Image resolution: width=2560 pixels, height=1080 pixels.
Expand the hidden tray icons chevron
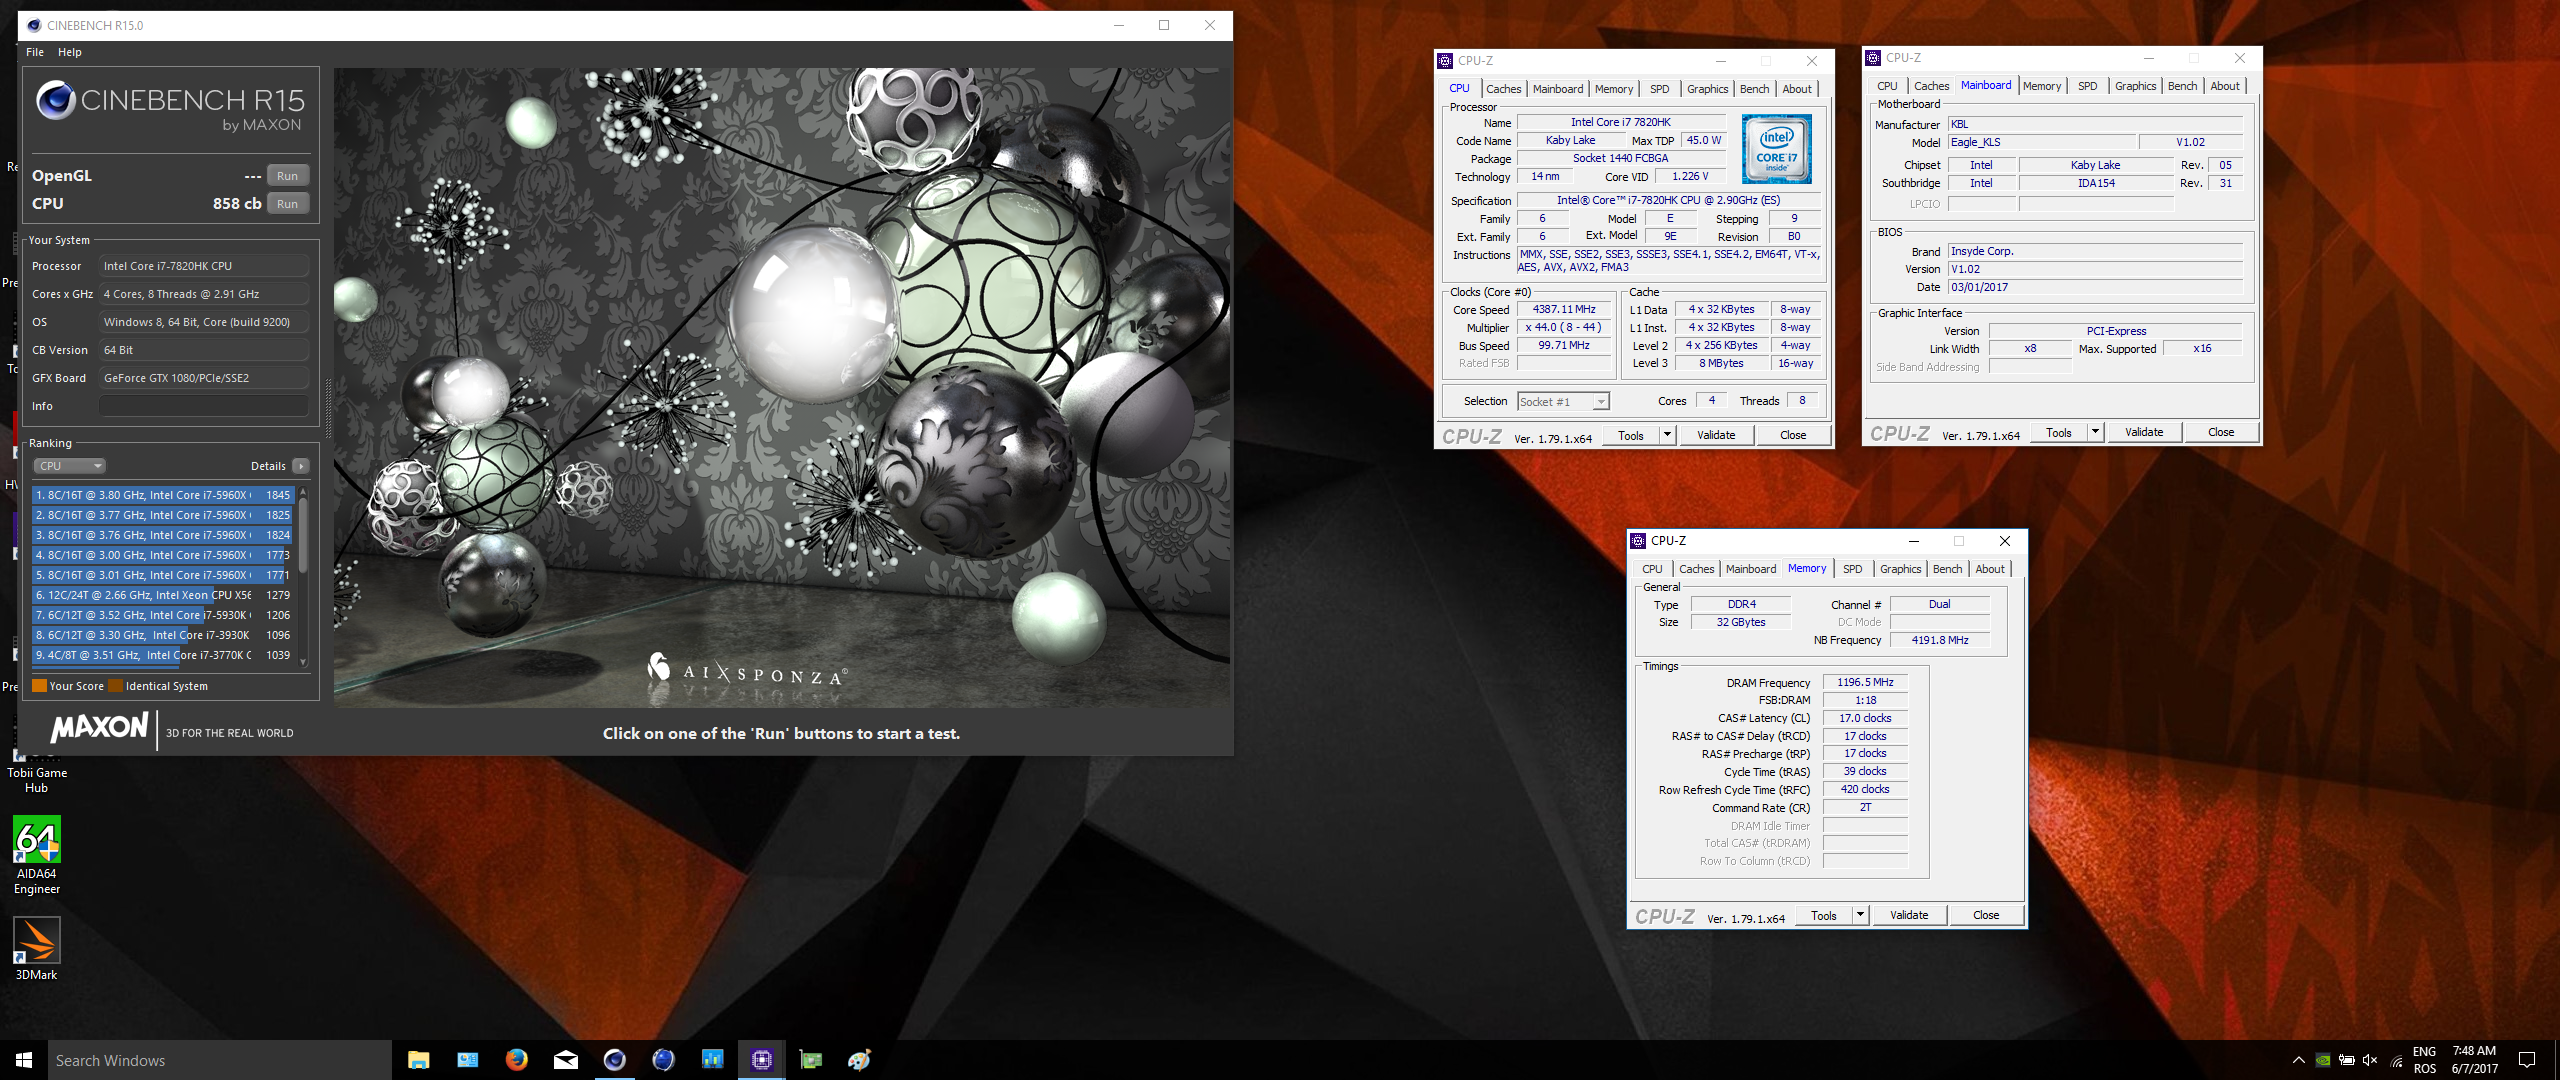point(2299,1060)
